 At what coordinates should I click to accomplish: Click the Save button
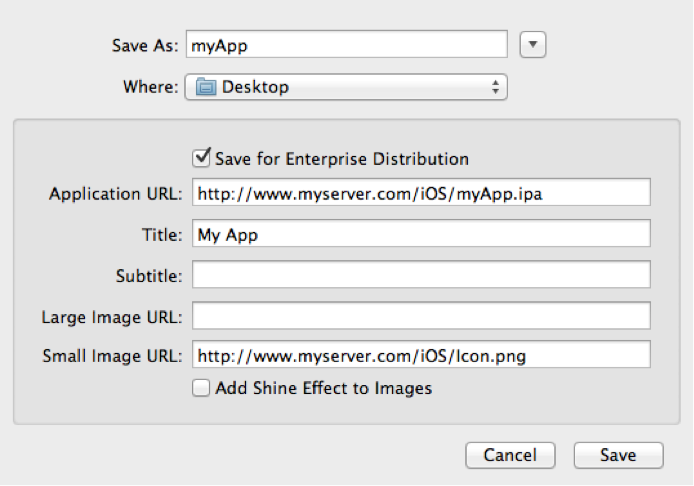click(x=618, y=455)
